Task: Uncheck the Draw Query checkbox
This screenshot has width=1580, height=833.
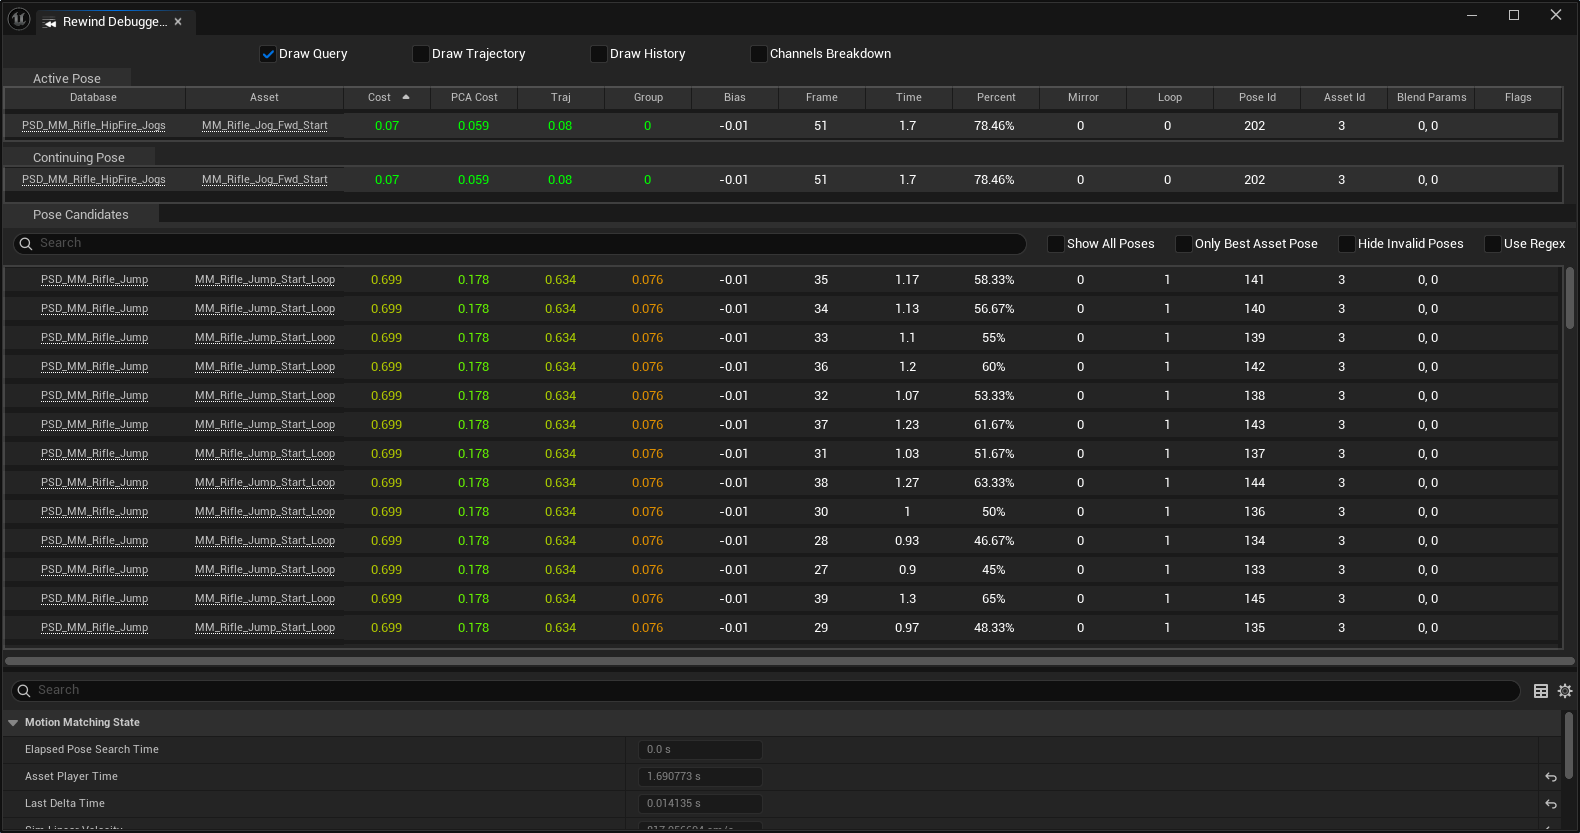Action: pos(268,54)
